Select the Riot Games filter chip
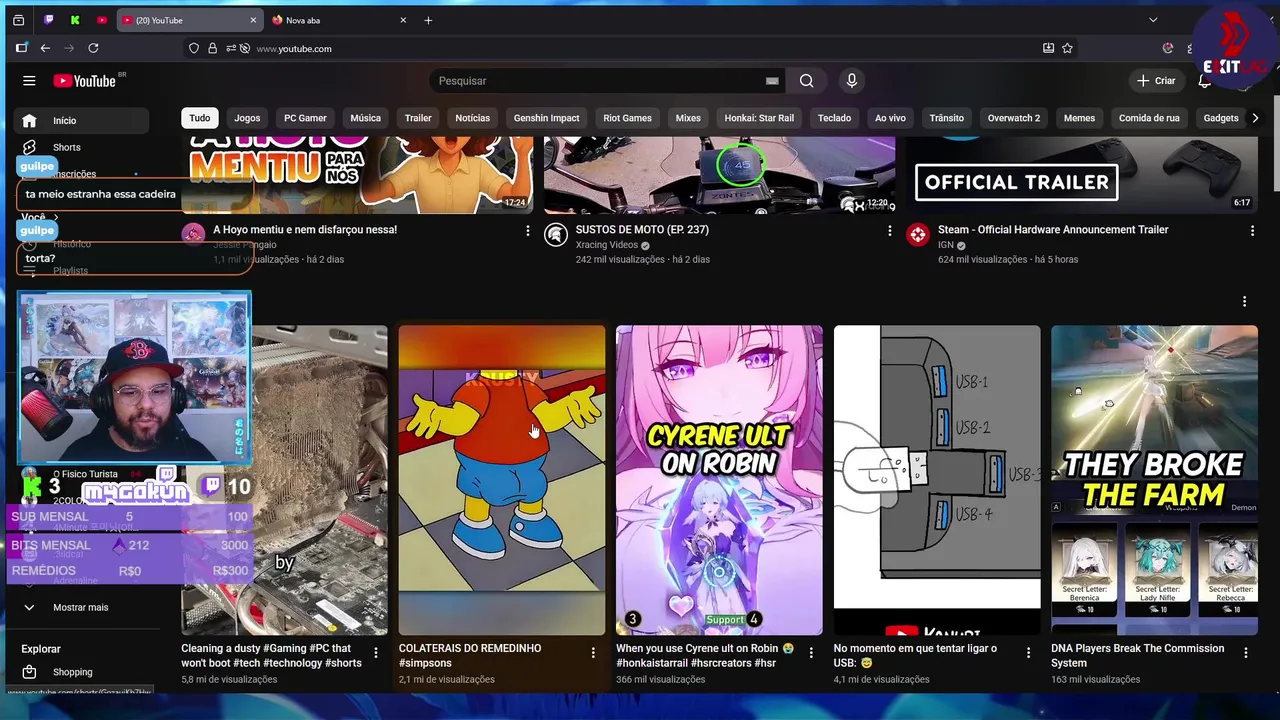 627,118
